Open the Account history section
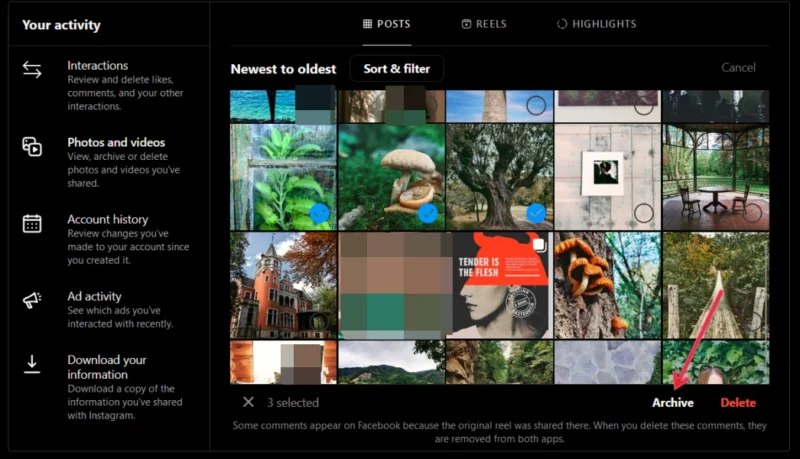This screenshot has height=459, width=800. point(109,239)
